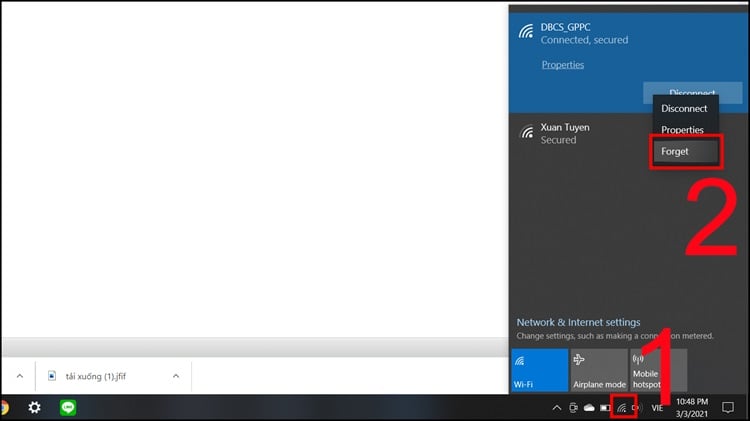The width and height of the screenshot is (750, 421).
Task: Open Network & Internet settings link
Action: pos(578,323)
